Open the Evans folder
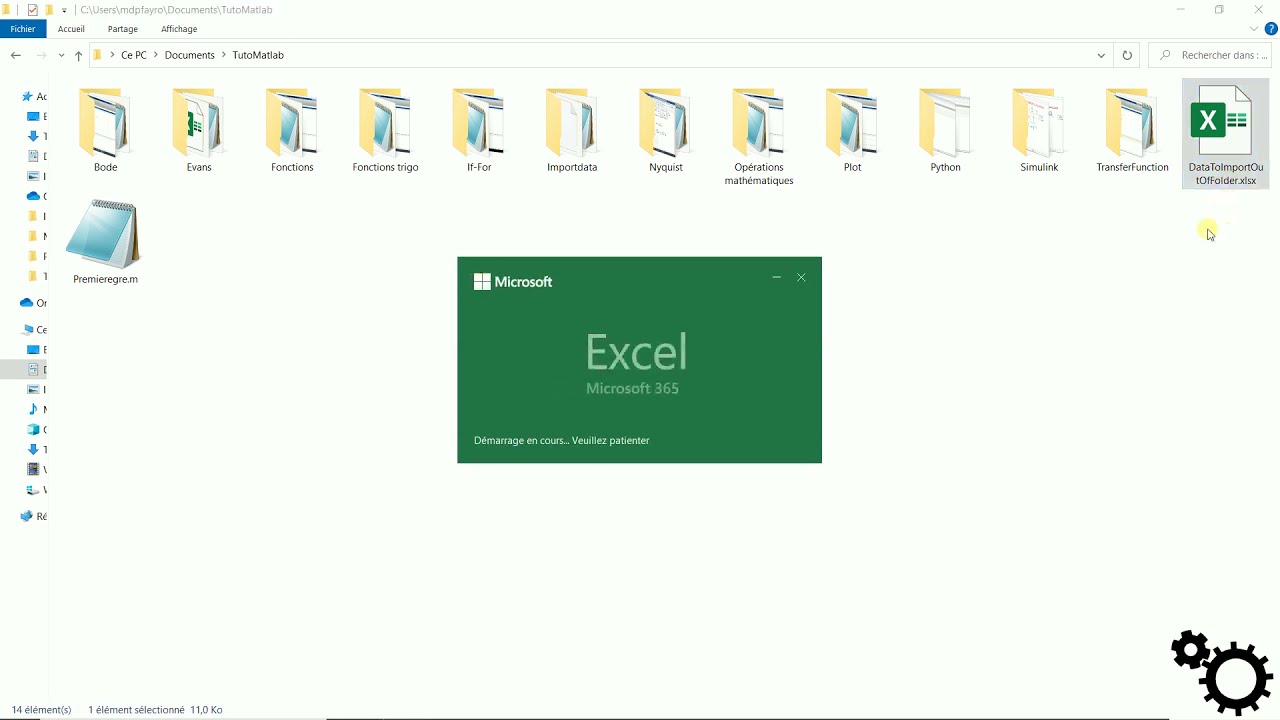1280x720 pixels. pyautogui.click(x=199, y=131)
